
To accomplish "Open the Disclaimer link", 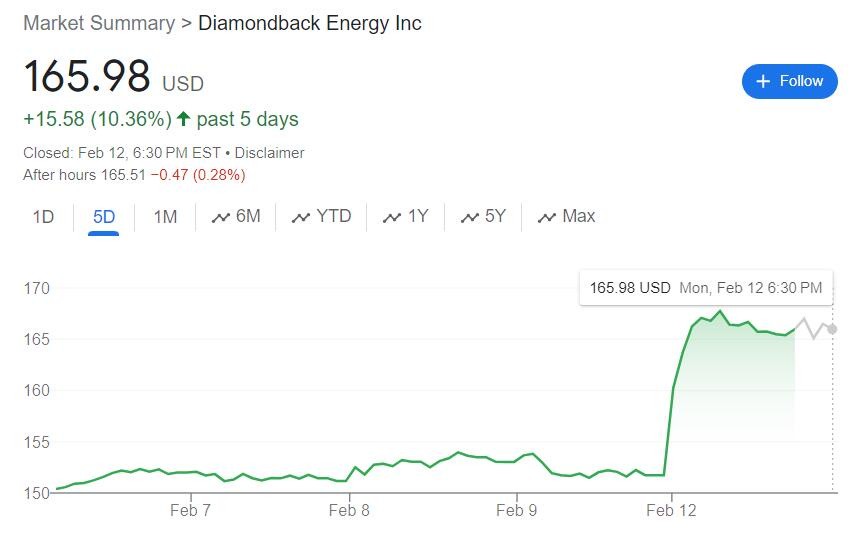I will tap(270, 153).
